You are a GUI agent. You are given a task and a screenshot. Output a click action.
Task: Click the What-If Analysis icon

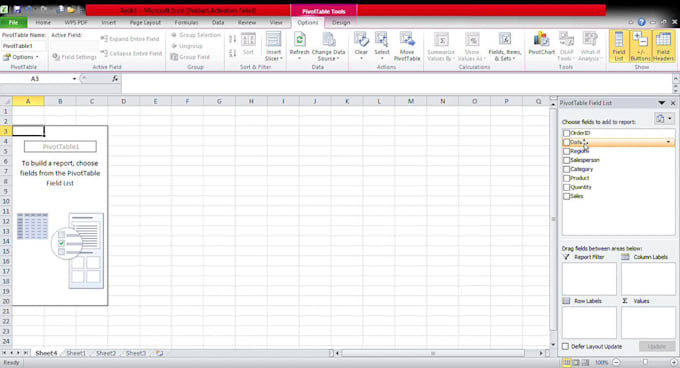point(590,39)
